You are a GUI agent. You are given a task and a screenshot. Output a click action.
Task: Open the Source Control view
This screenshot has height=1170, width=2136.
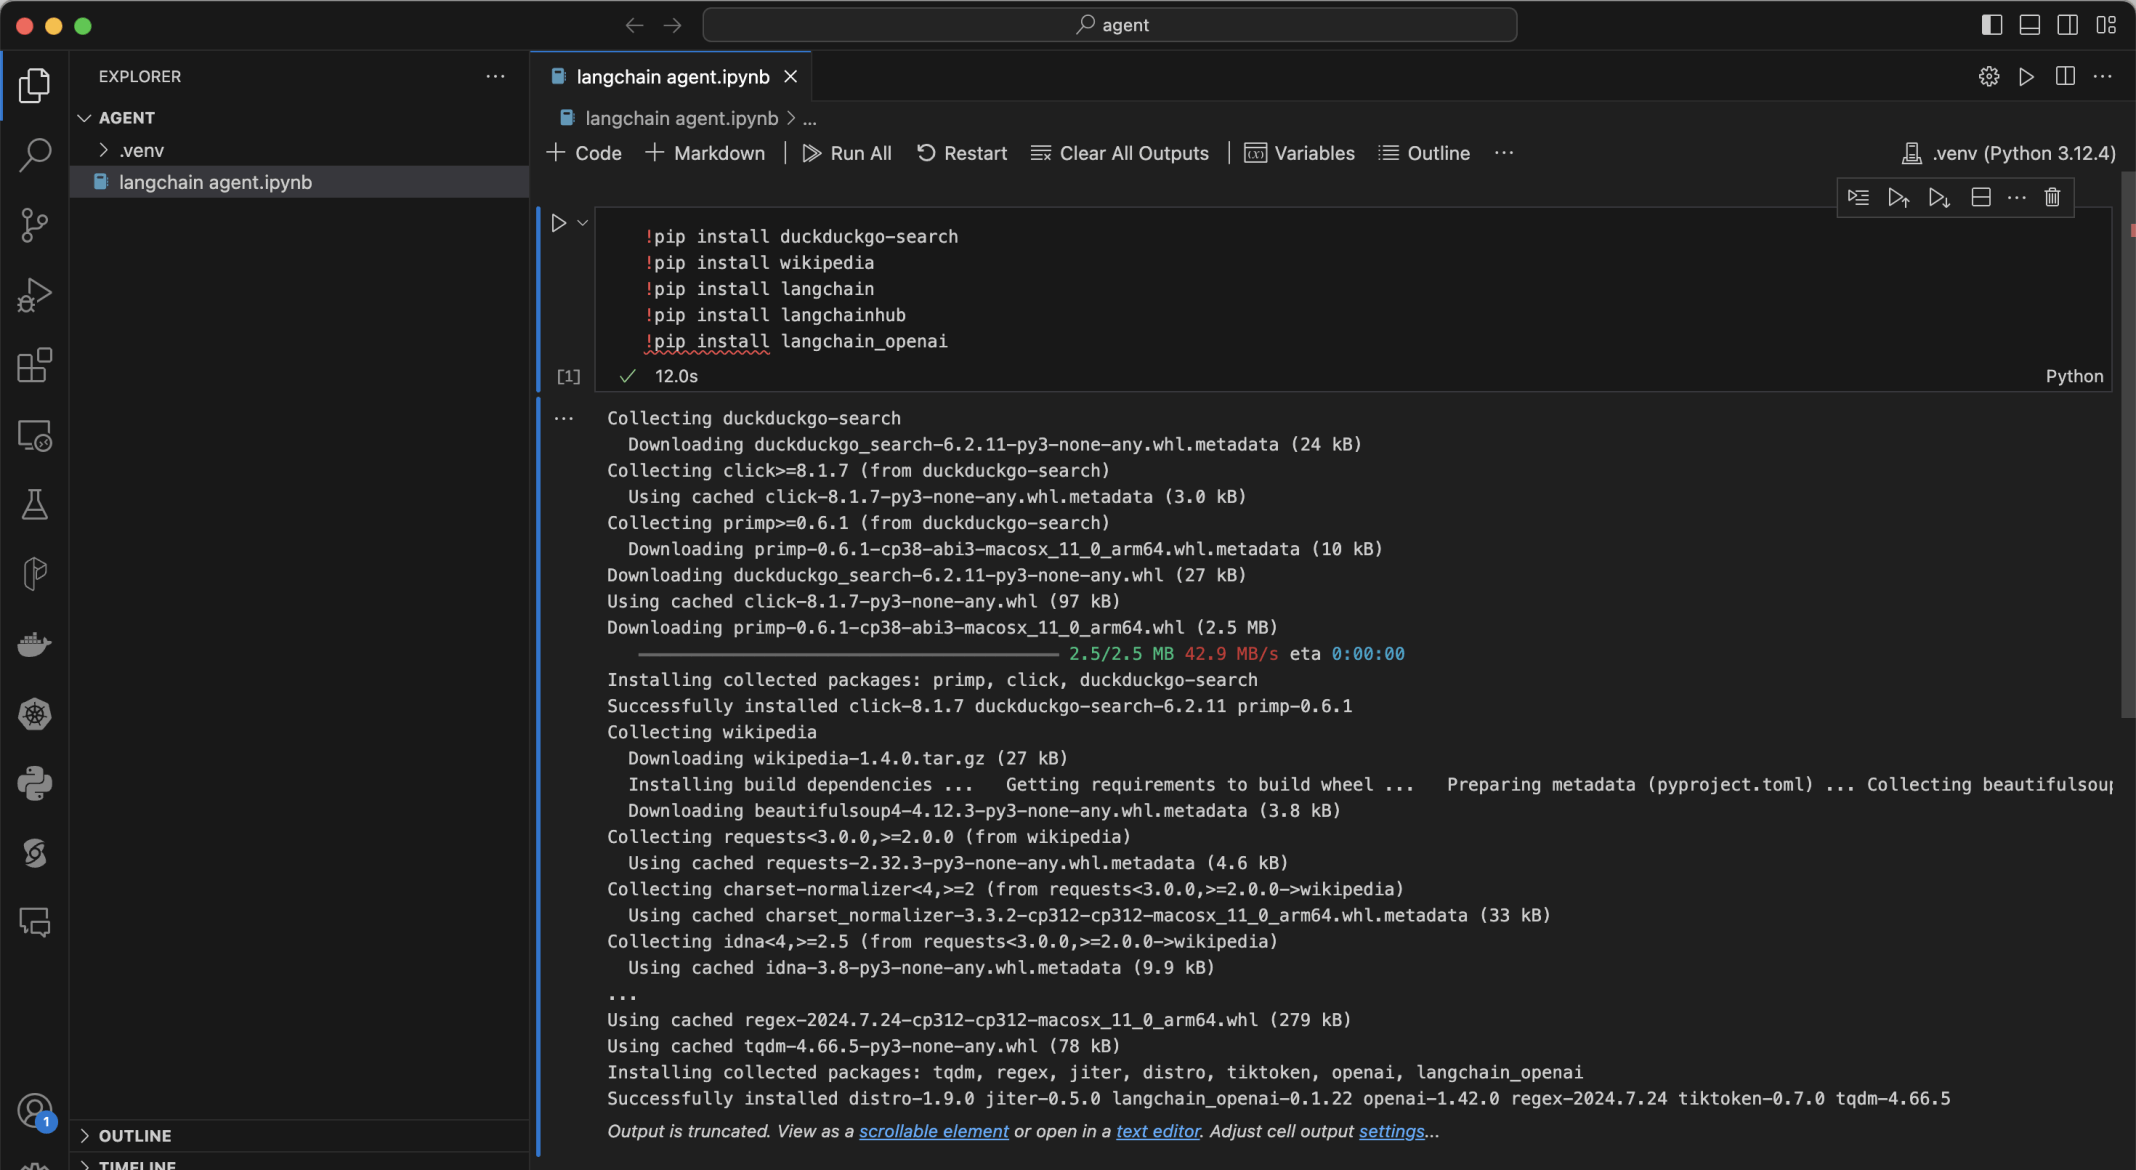[x=34, y=225]
